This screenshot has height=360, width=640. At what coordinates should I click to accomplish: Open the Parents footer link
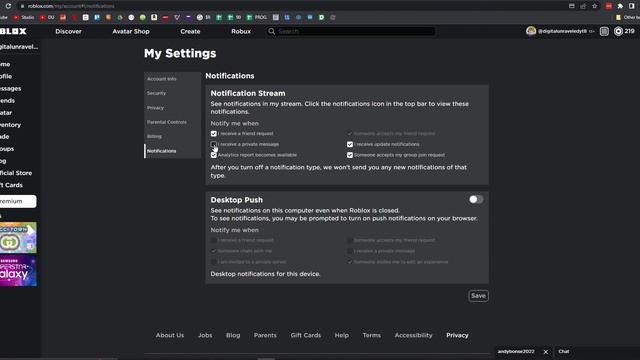tap(265, 335)
